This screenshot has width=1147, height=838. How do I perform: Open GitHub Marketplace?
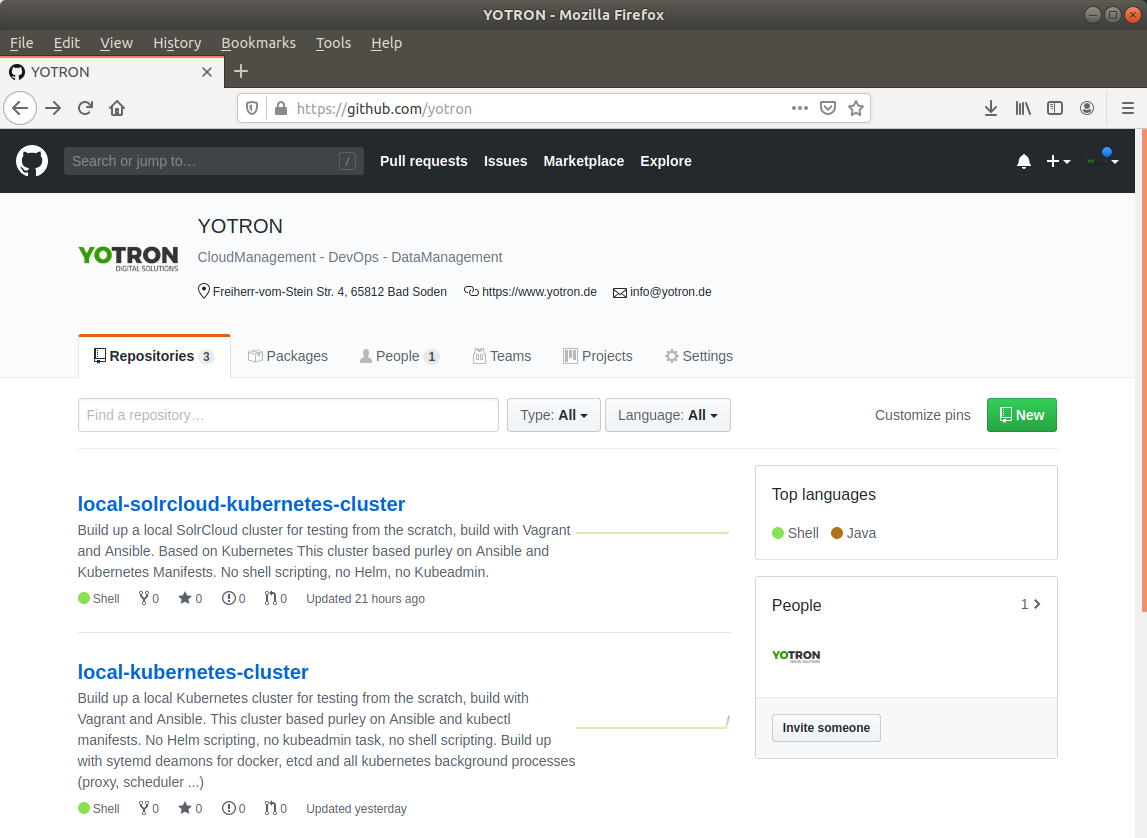pos(584,161)
